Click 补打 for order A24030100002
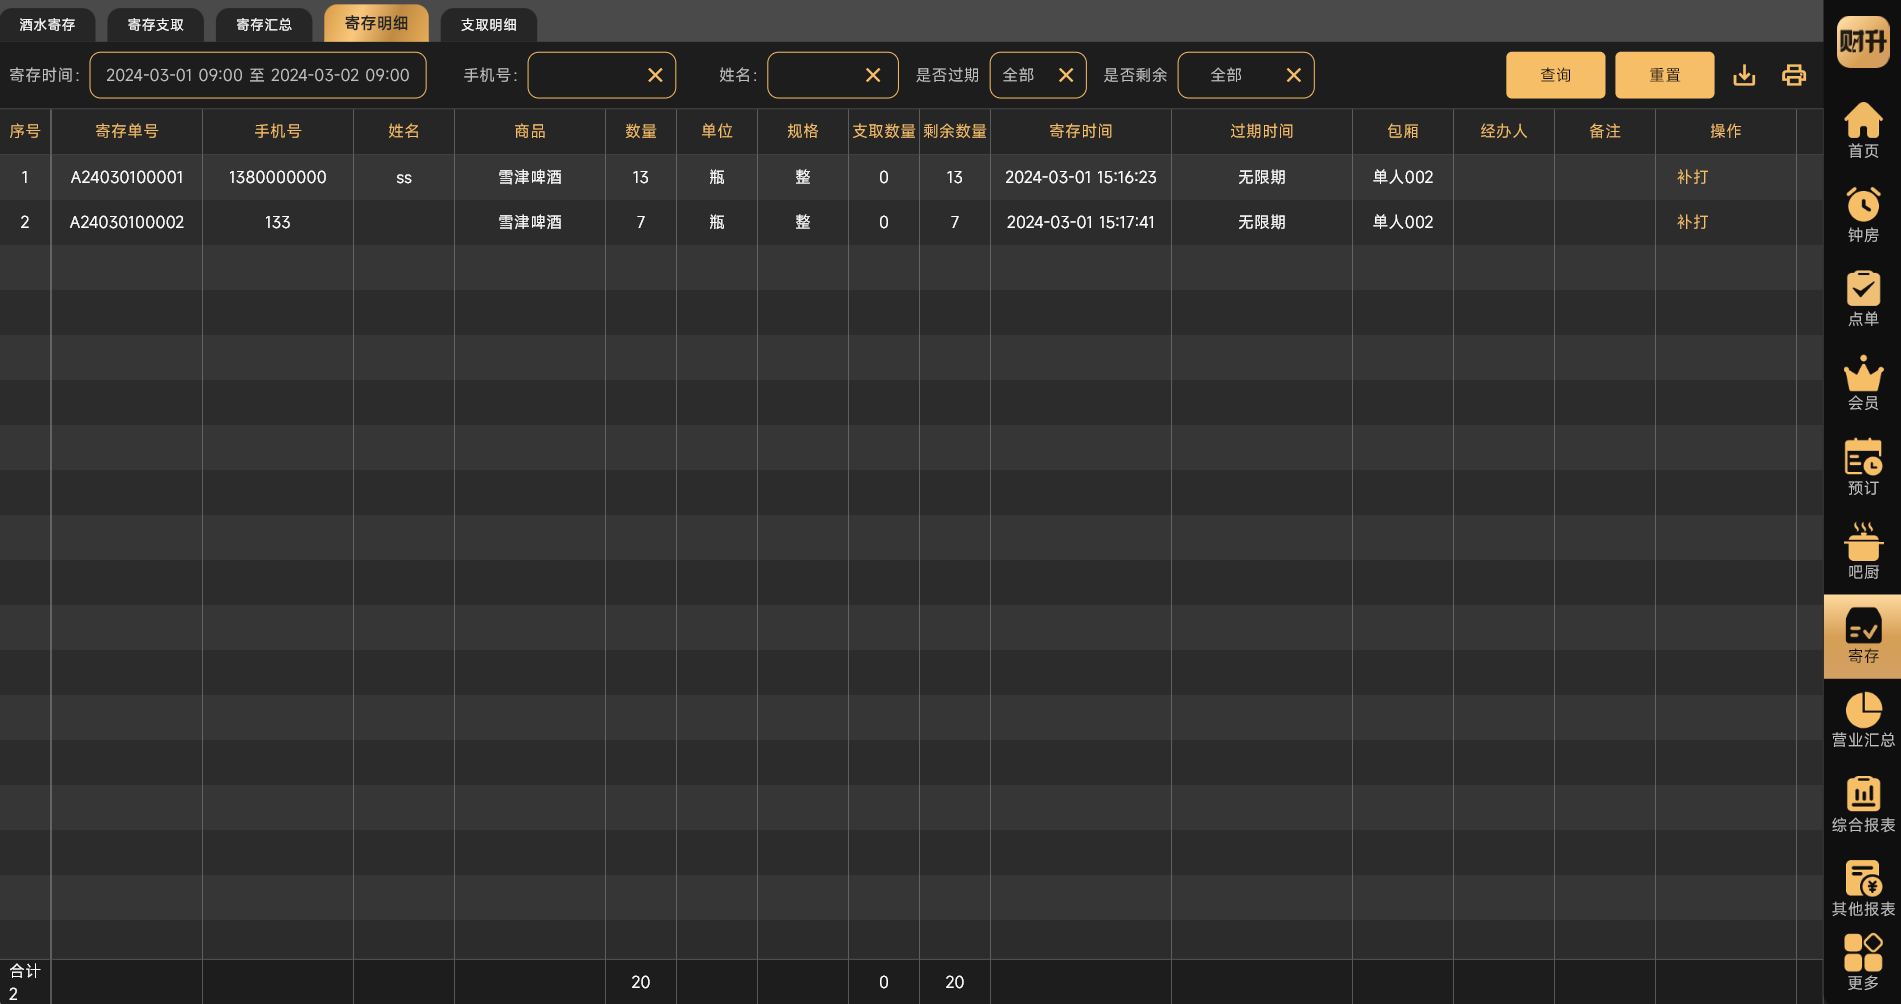This screenshot has width=1901, height=1004. (x=1692, y=222)
